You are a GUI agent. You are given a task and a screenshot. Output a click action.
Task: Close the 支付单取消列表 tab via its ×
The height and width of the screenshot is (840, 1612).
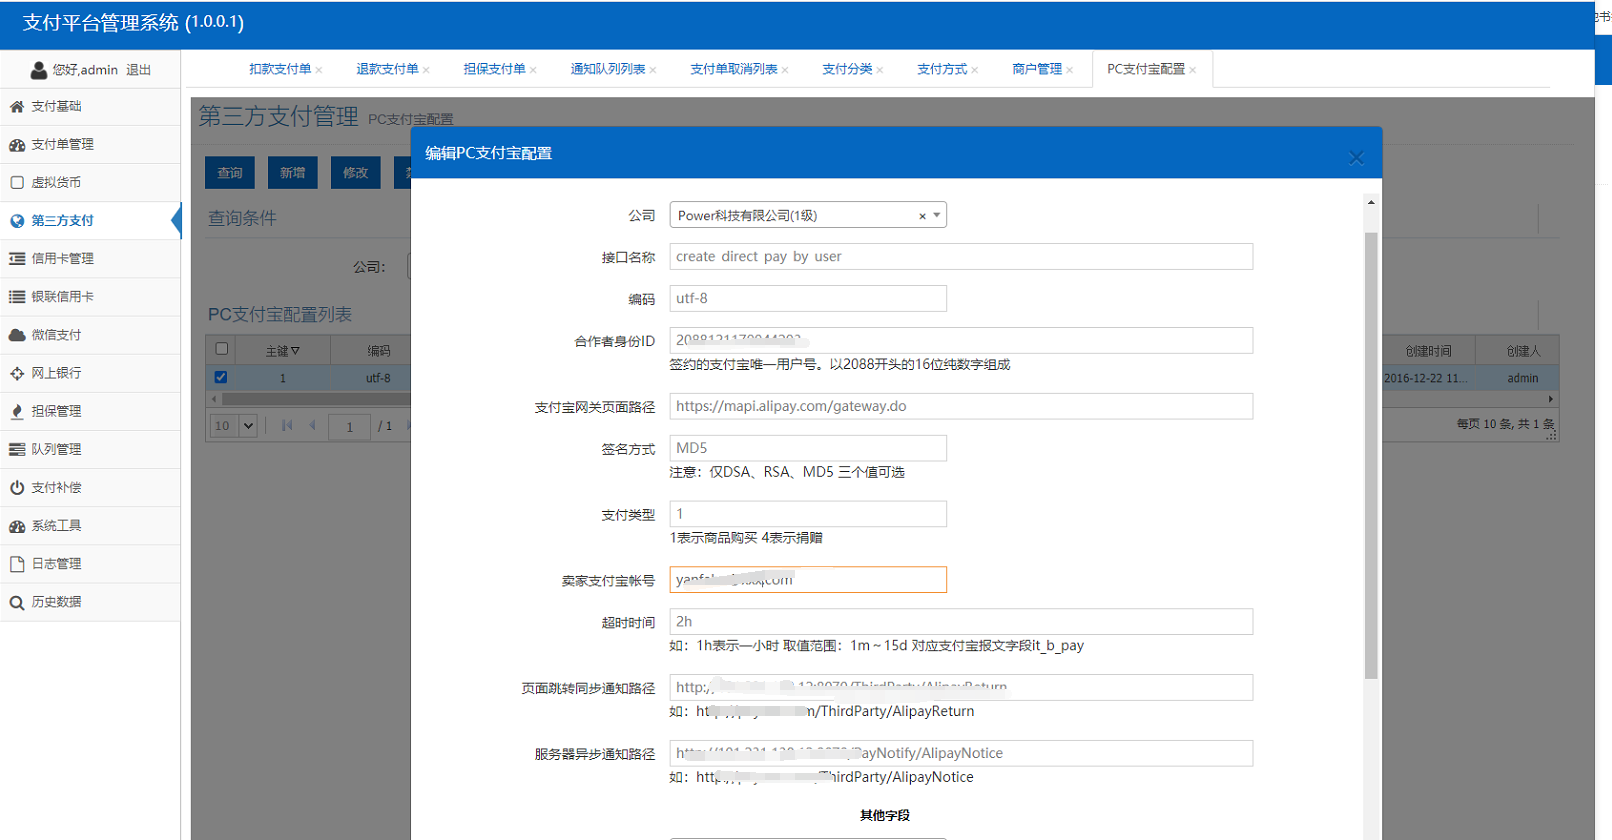click(785, 70)
